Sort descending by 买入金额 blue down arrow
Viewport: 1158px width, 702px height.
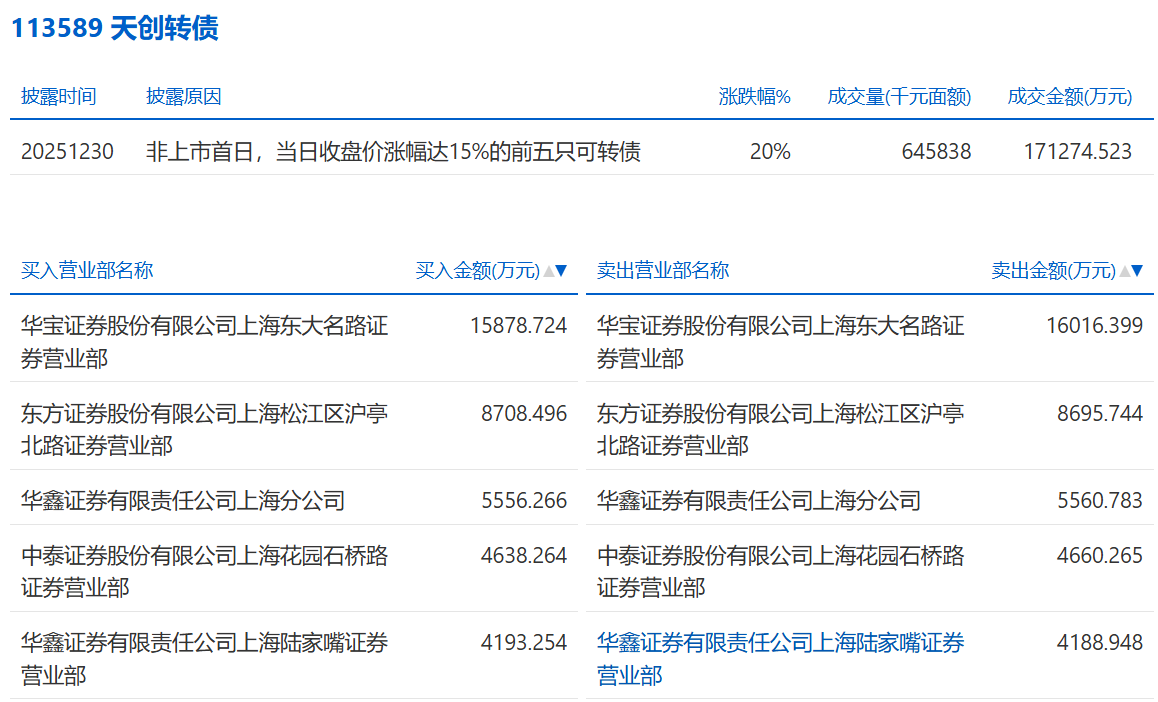coord(561,271)
